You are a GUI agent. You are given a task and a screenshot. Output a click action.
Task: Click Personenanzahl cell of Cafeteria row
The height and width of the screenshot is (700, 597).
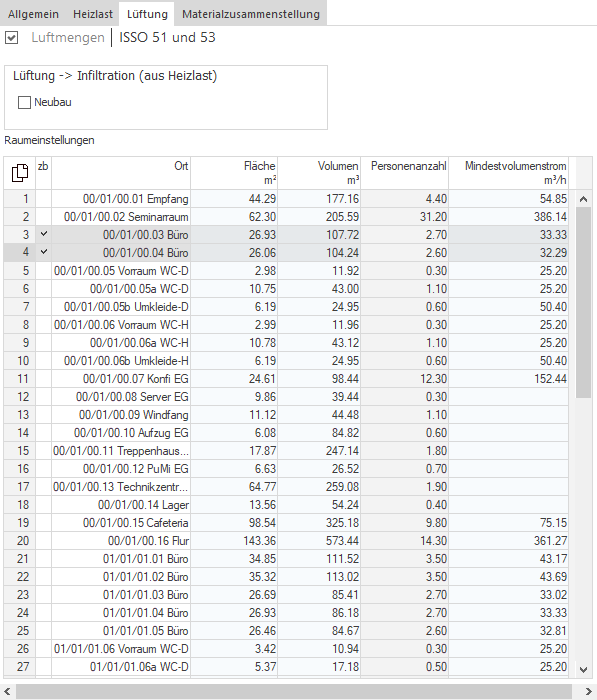tap(405, 523)
